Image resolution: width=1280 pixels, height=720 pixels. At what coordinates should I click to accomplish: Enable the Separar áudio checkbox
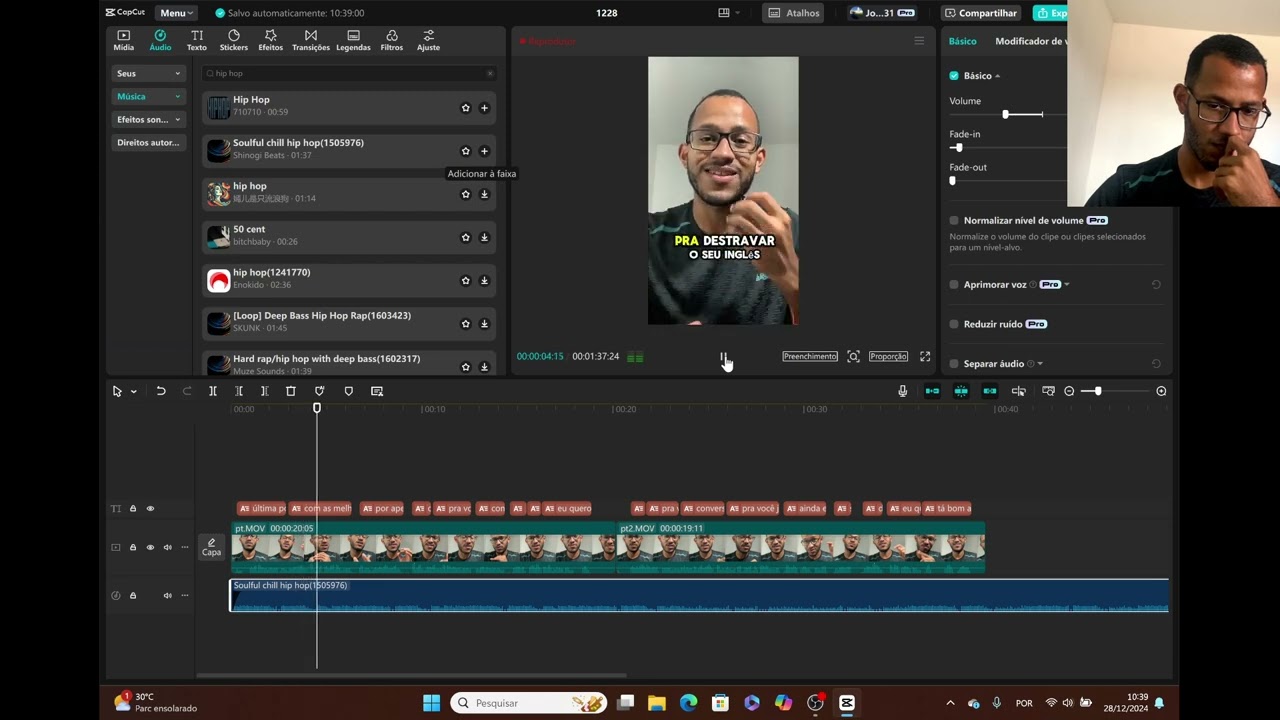(x=954, y=364)
